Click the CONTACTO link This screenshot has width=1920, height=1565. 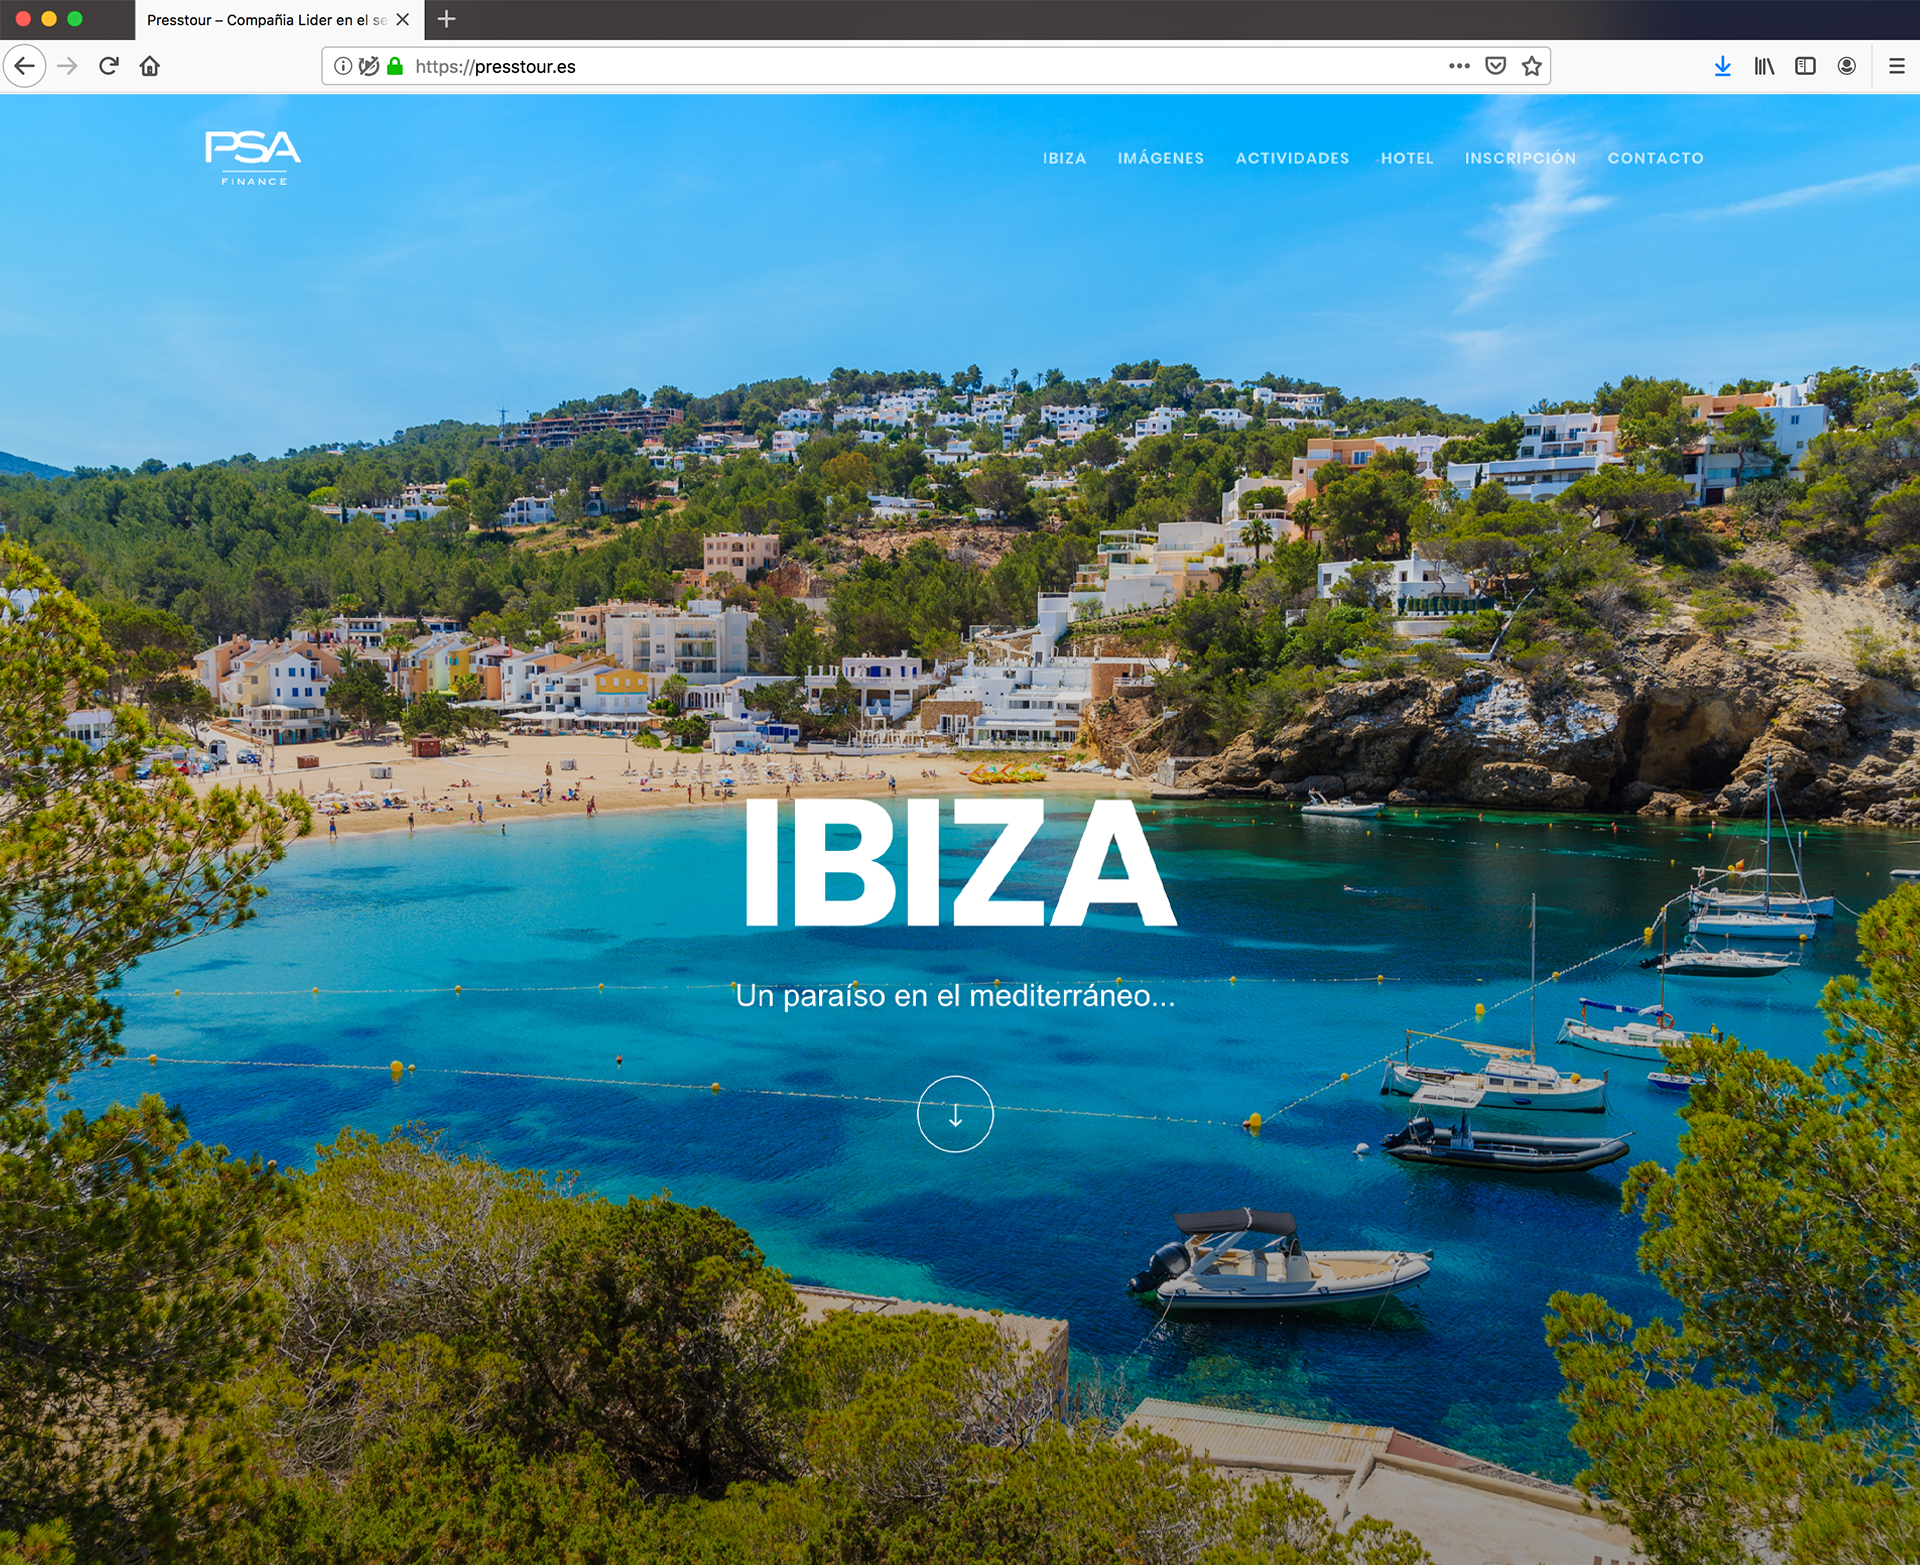1655,158
